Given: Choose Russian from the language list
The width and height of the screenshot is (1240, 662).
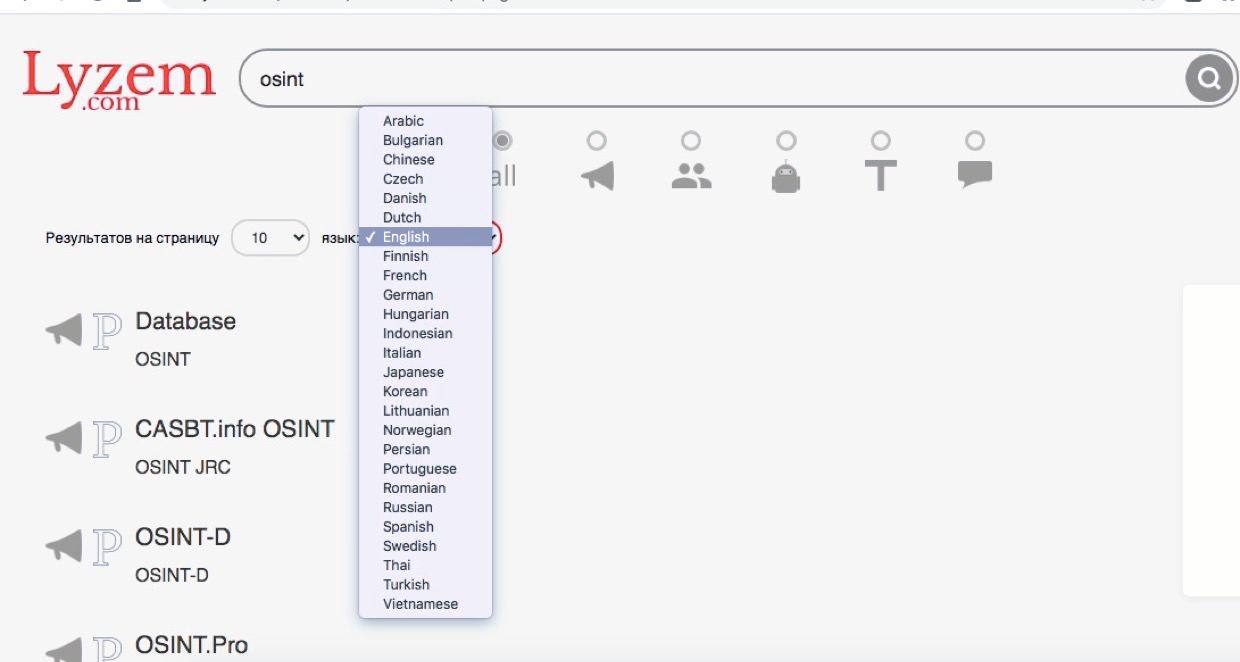Looking at the screenshot, I should [x=425, y=508].
